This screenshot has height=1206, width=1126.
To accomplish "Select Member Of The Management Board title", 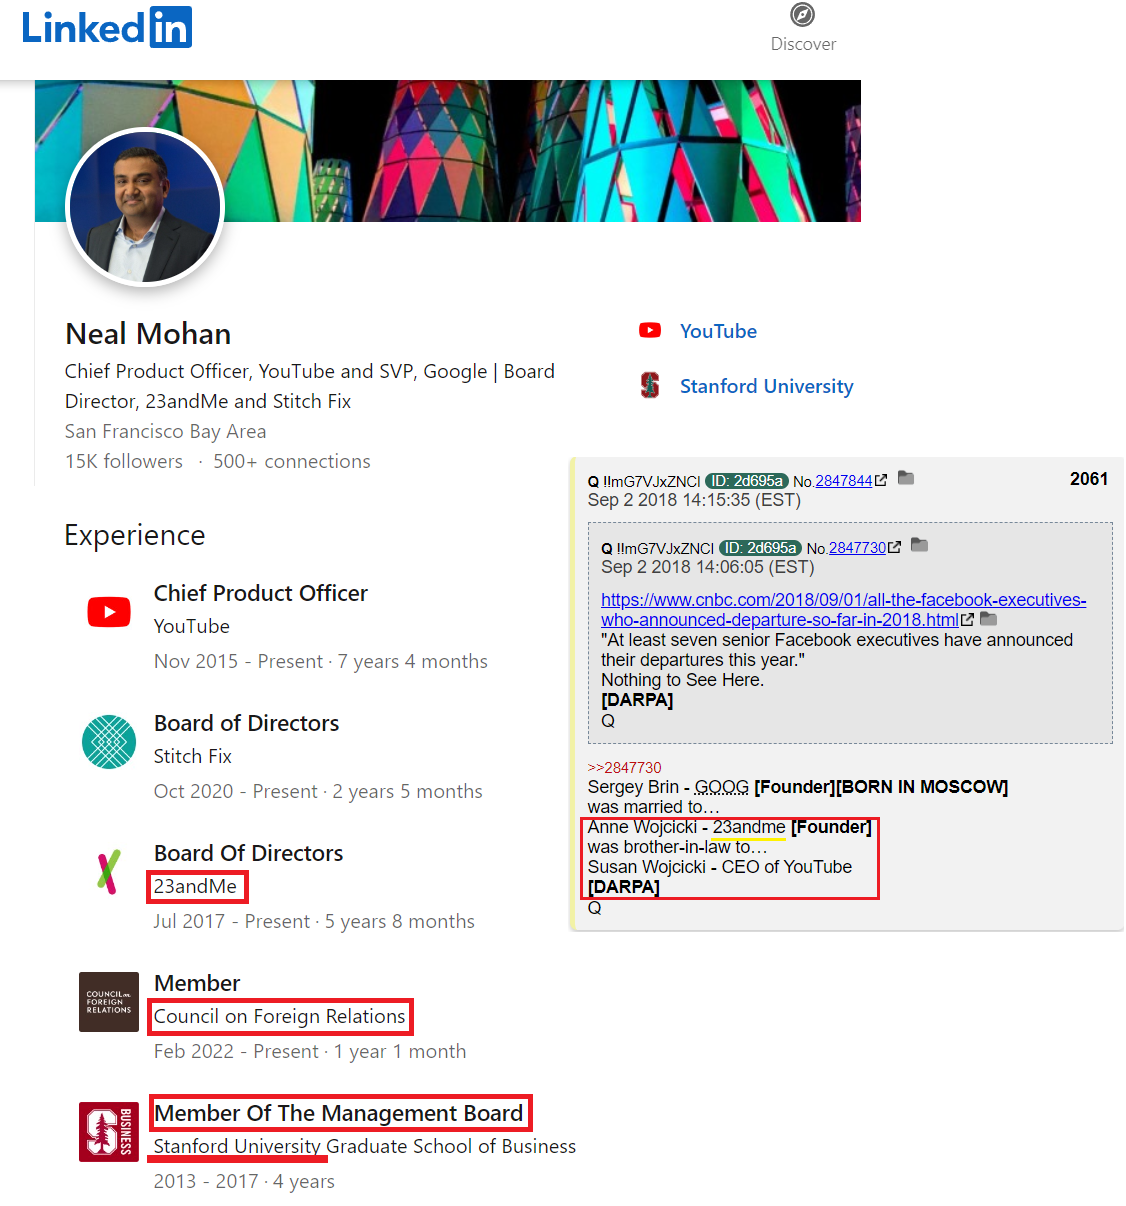I will (339, 1113).
